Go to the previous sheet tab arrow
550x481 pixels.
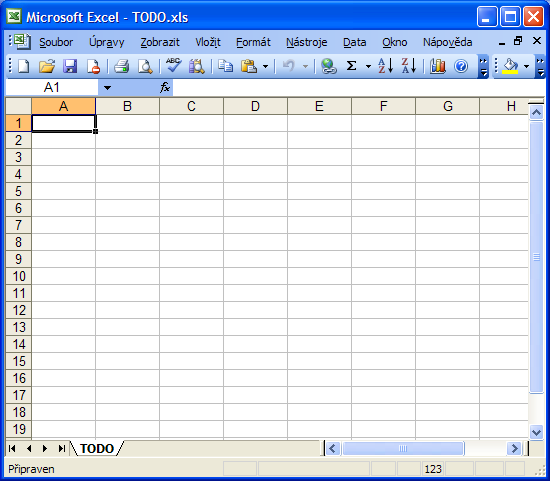(29, 448)
